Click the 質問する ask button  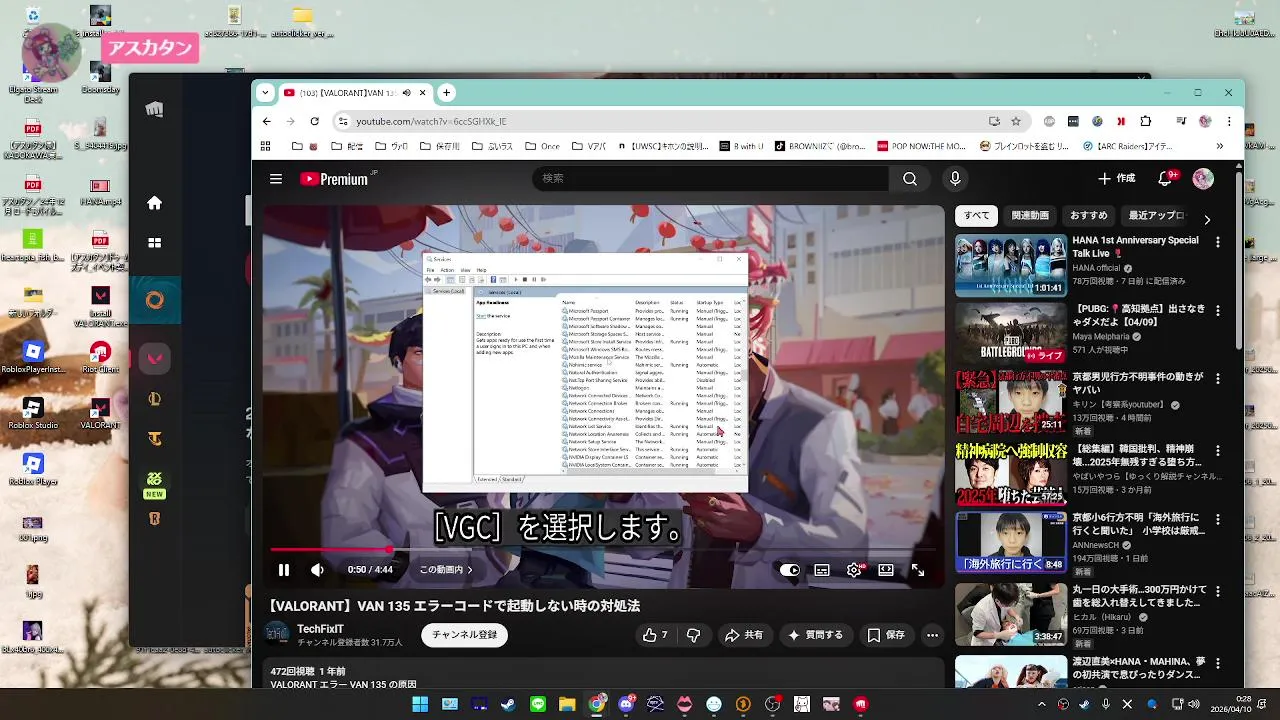(x=816, y=635)
